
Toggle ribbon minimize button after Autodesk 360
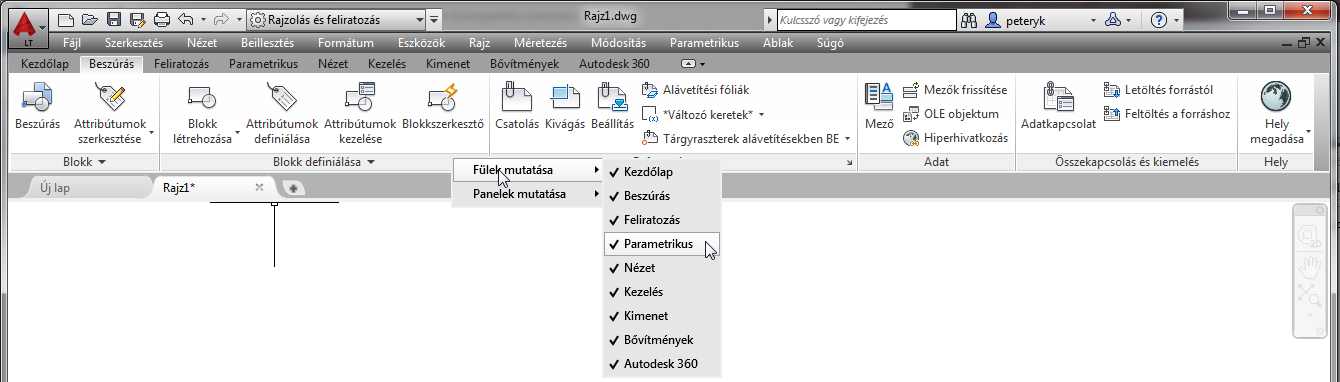point(688,63)
